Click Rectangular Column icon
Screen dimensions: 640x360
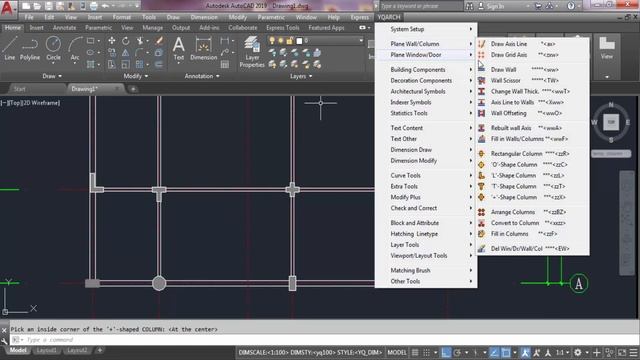[x=482, y=153]
